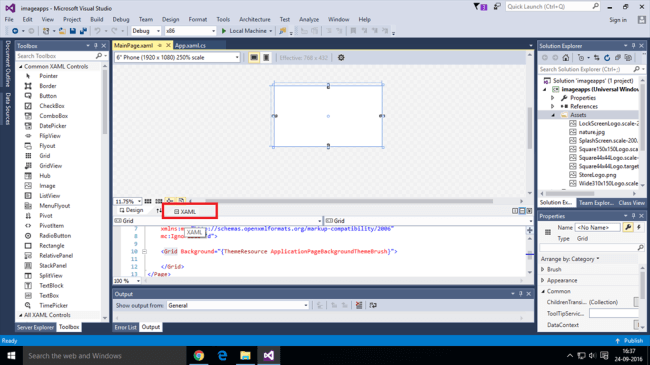Expand All XAML Controls group
The width and height of the screenshot is (650, 365).
pos(20,315)
